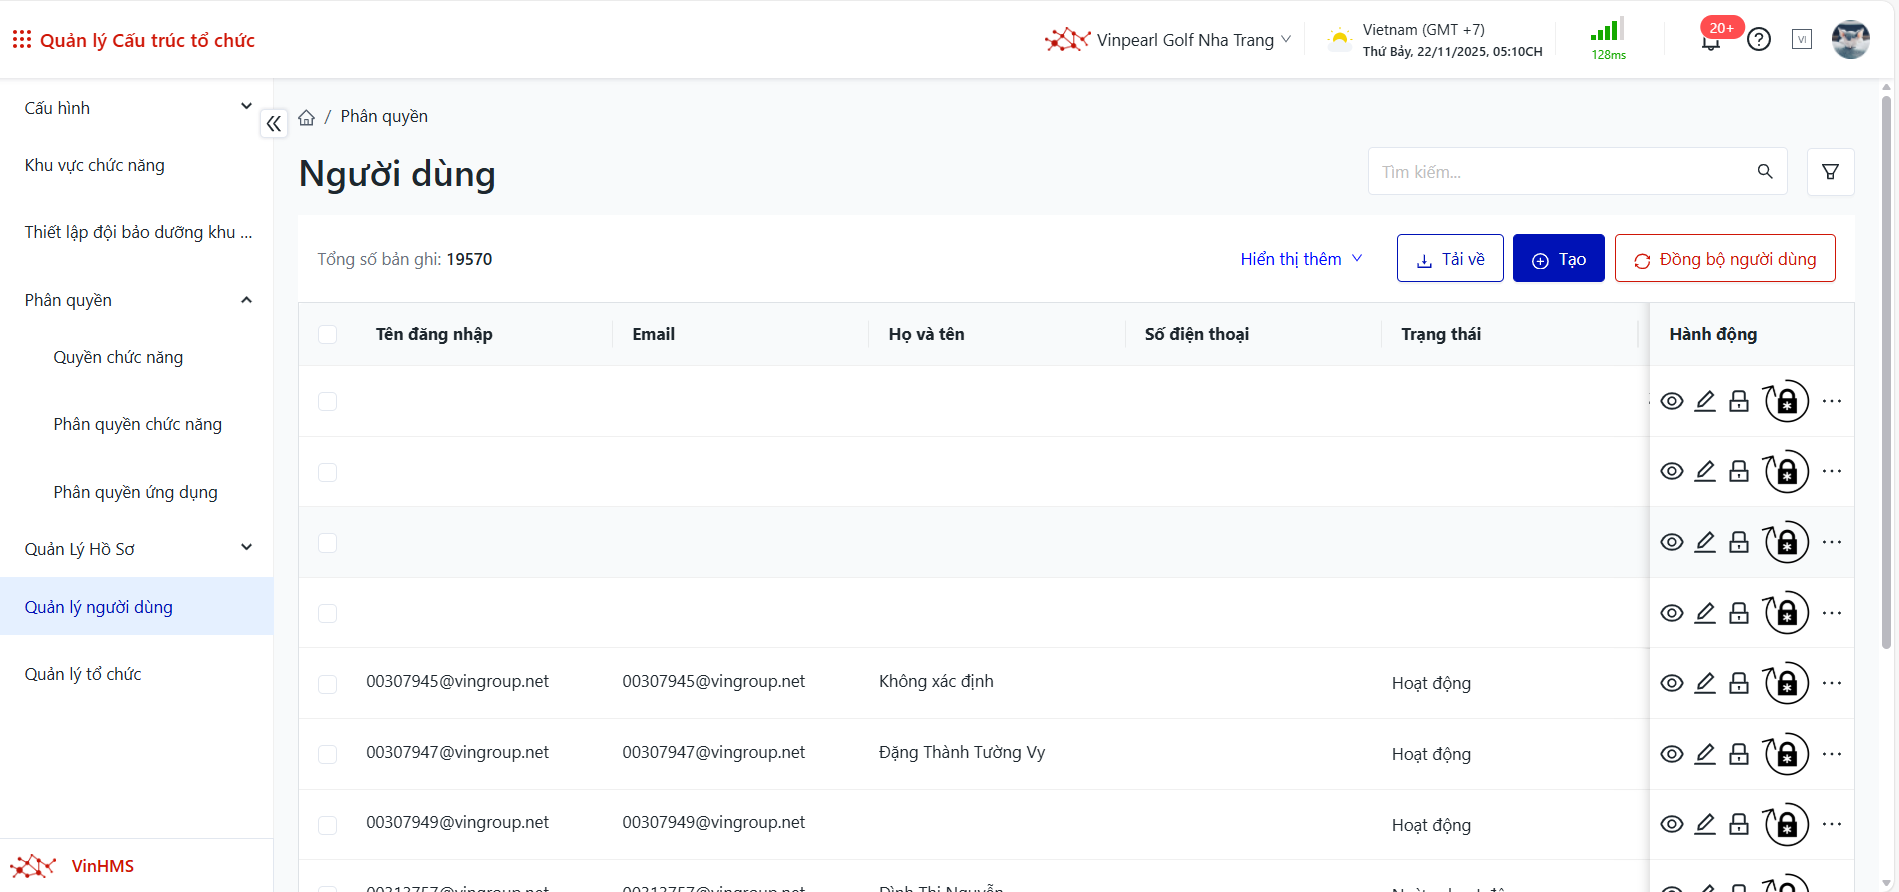Collapse the sidebar with double-chevron icon
Screen dimensions: 1899x892
273,124
